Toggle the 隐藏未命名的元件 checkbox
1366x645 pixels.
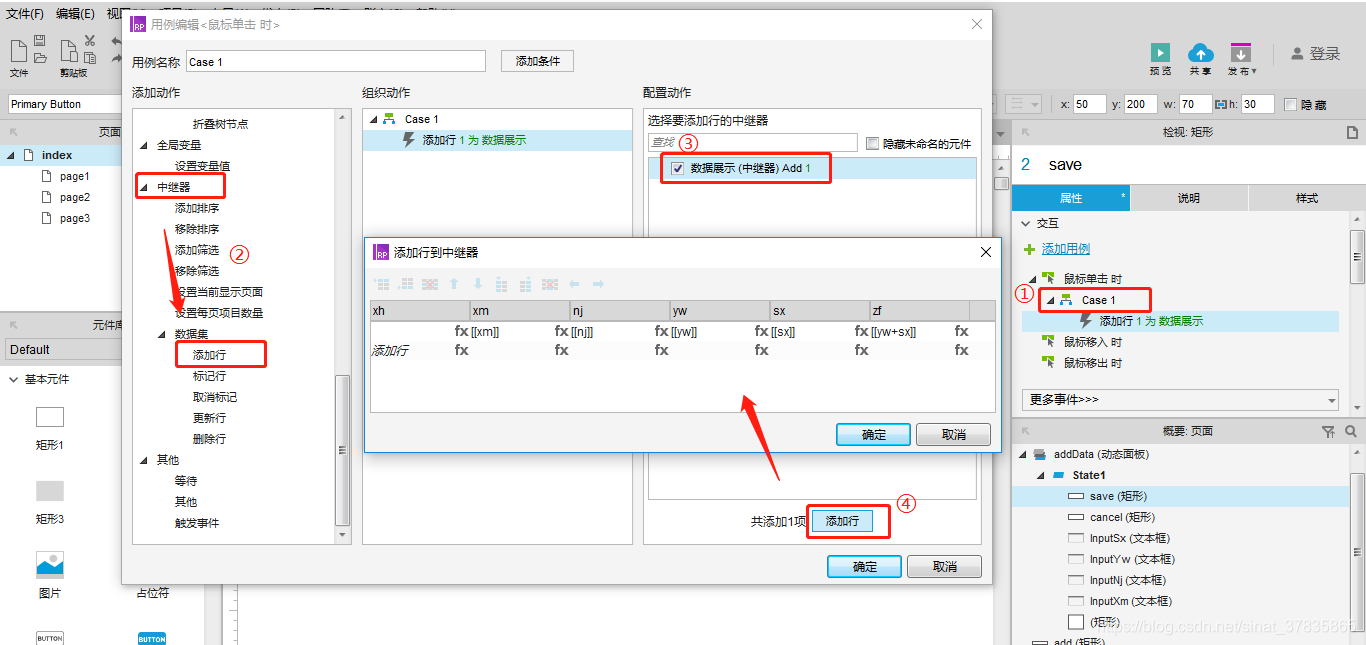pos(872,143)
